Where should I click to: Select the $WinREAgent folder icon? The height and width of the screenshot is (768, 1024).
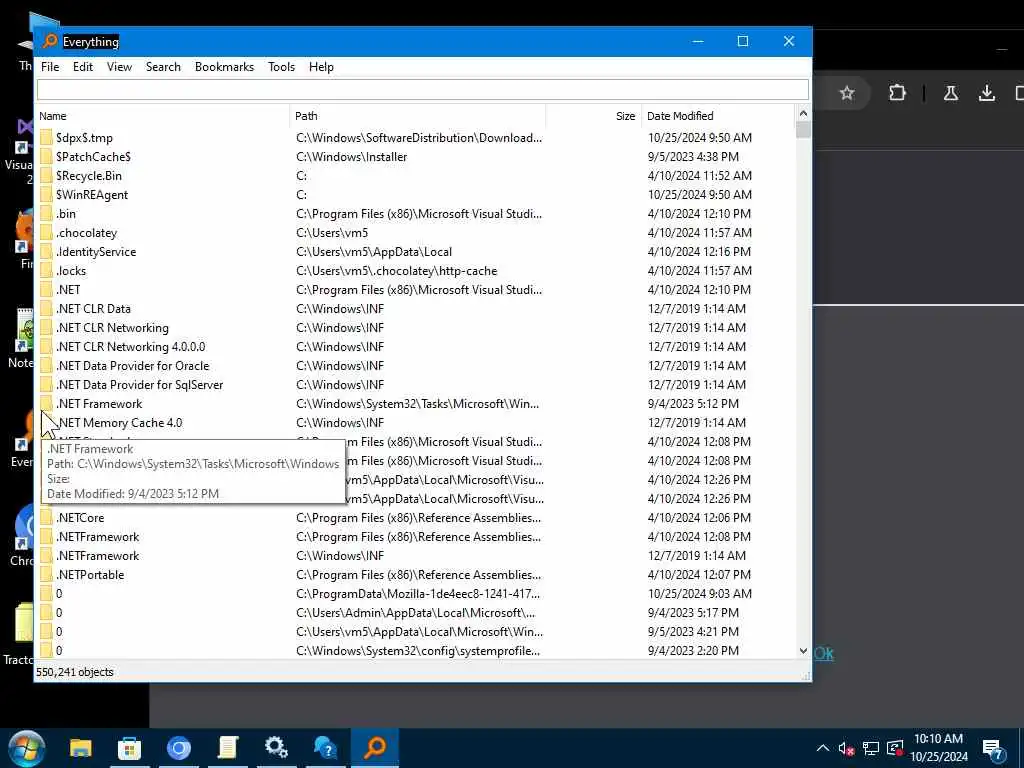[x=46, y=195]
